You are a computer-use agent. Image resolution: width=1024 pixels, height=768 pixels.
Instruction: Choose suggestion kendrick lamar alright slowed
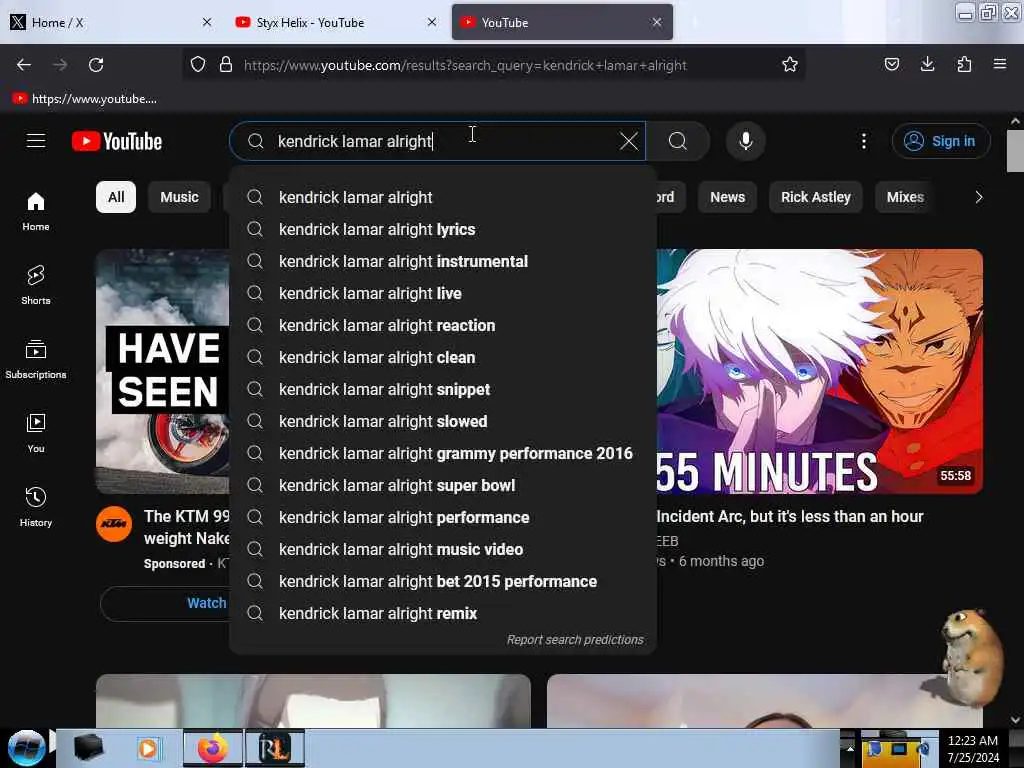click(x=443, y=421)
